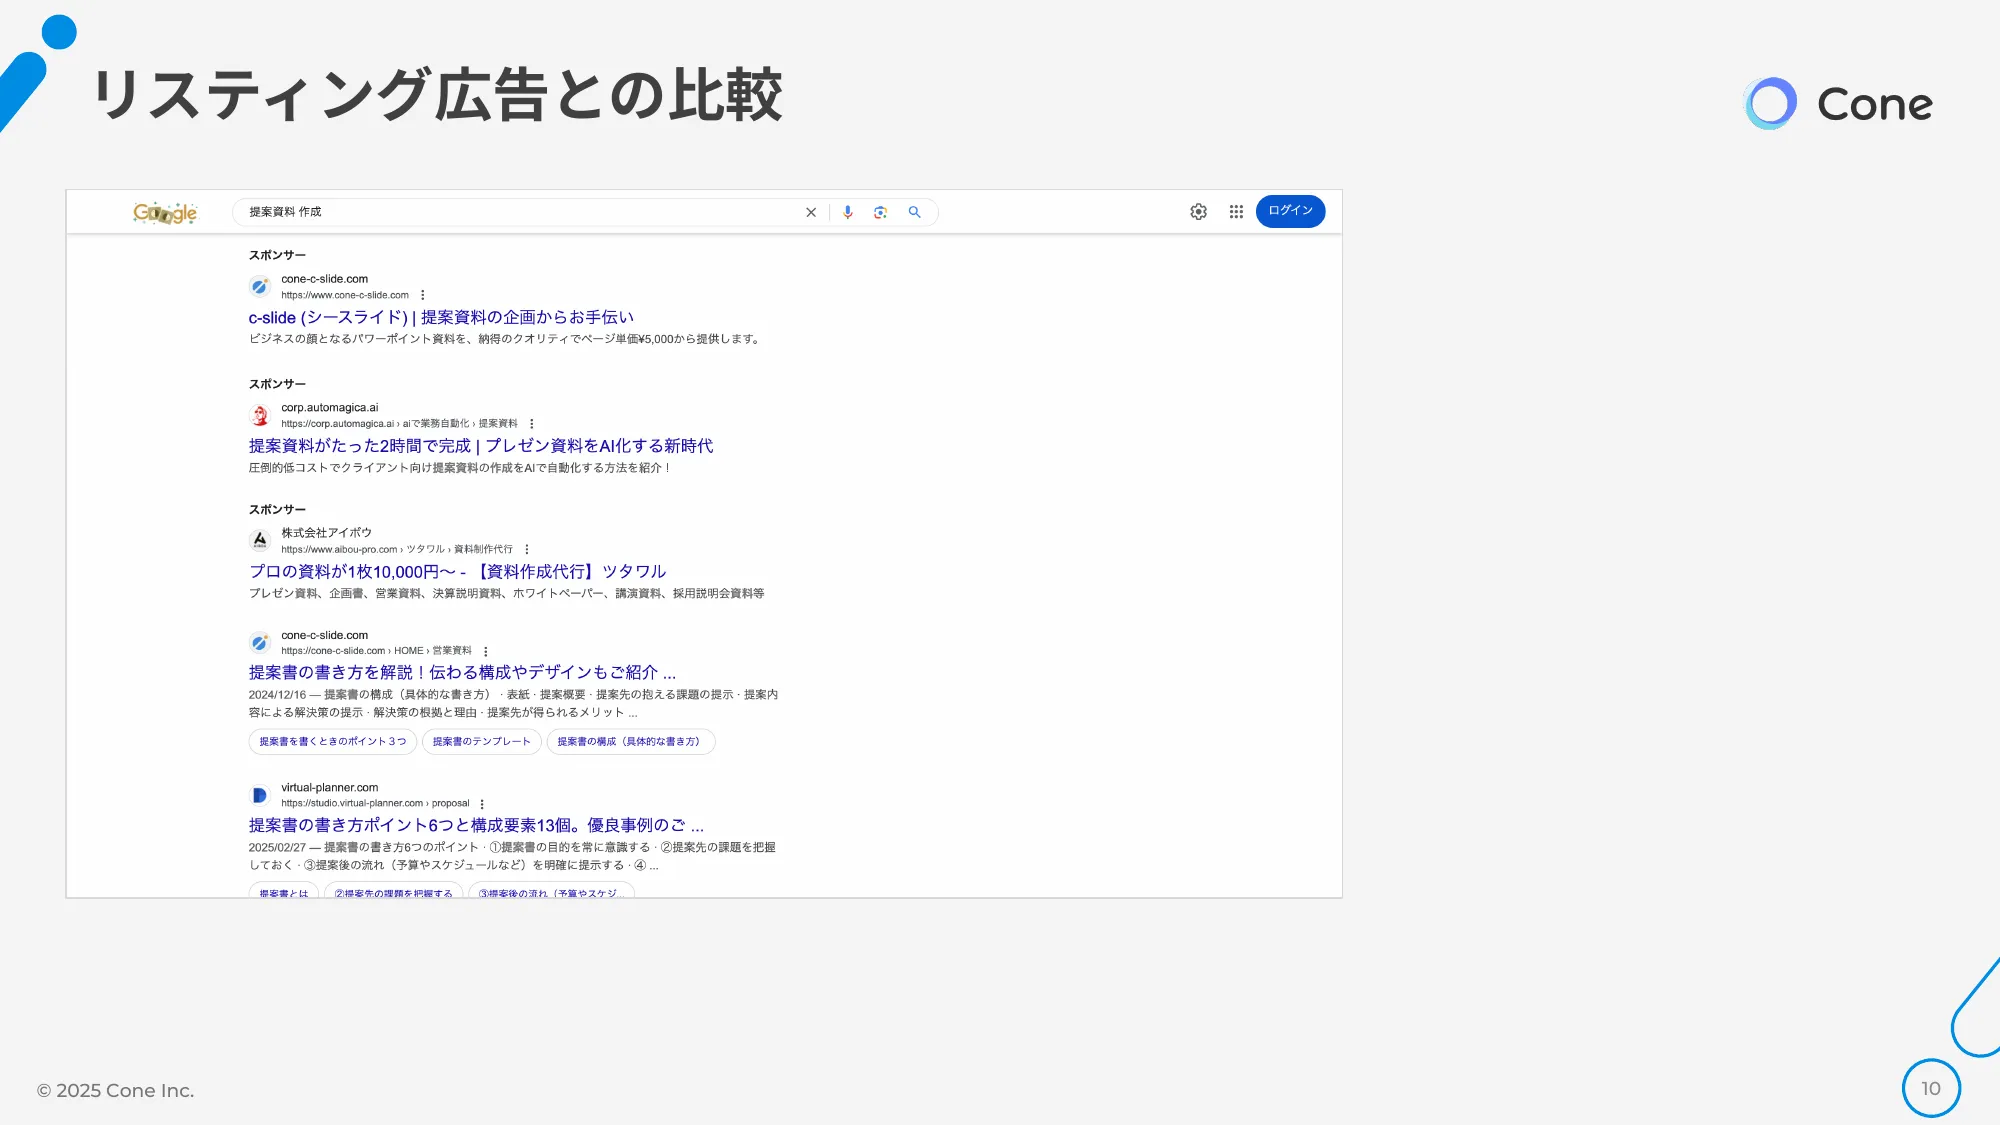Select the corp.automagica.ai site favicon
The image size is (2000, 1125).
pos(260,414)
